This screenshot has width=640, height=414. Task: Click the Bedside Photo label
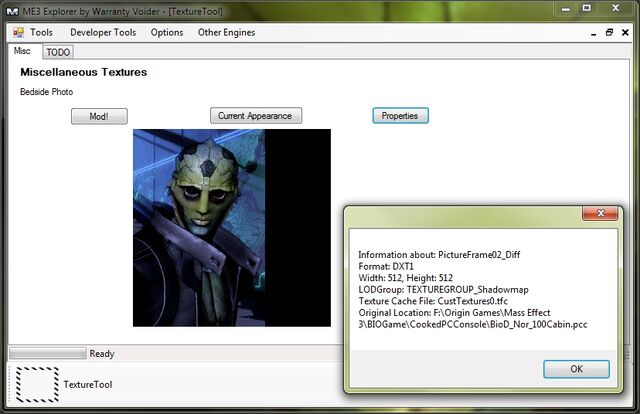(x=47, y=92)
